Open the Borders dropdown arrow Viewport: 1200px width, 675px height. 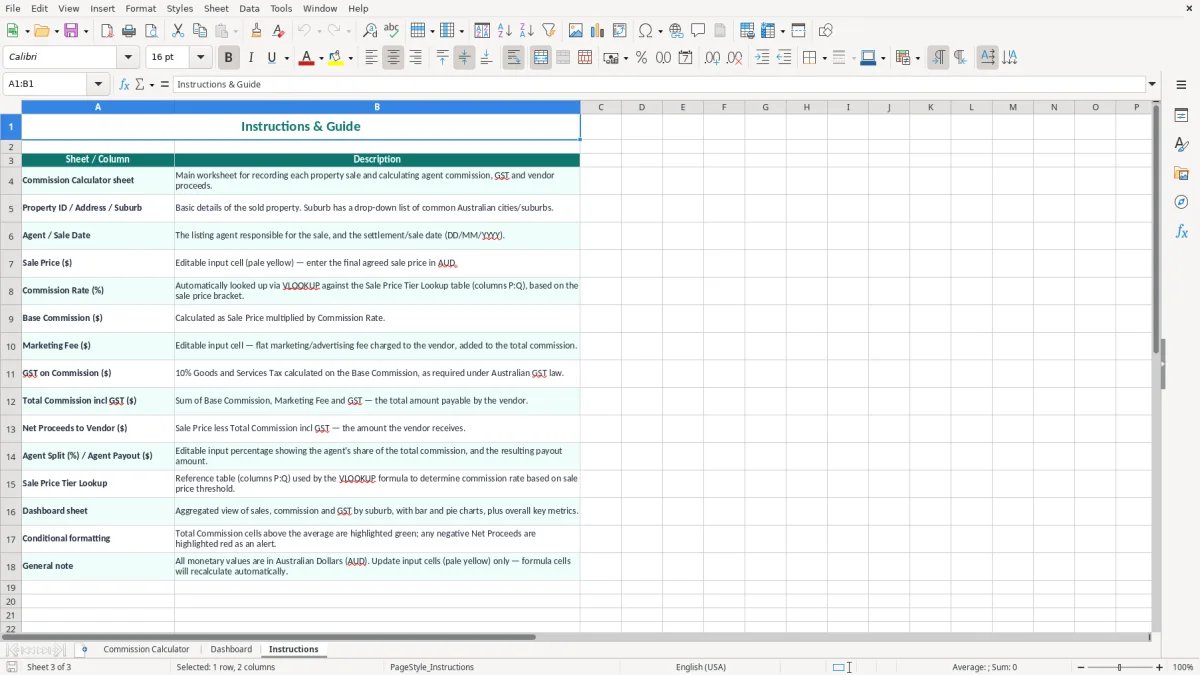pyautogui.click(x=825, y=58)
